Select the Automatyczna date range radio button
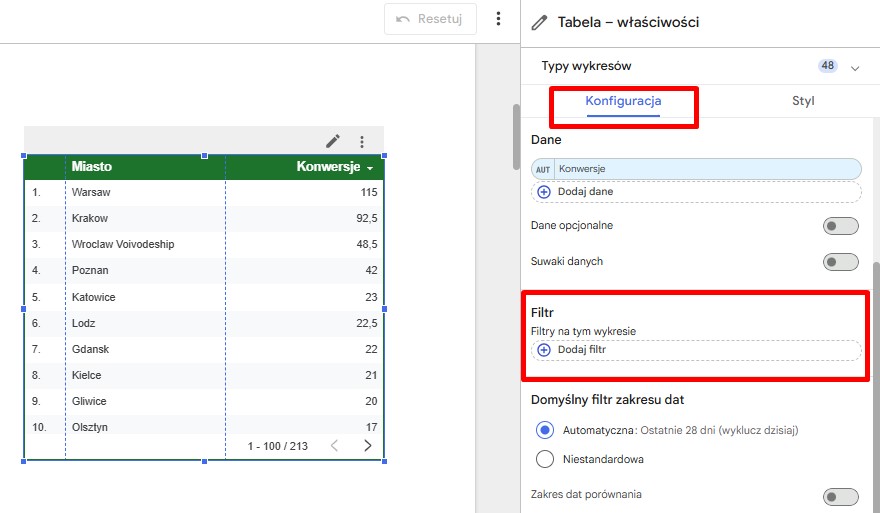The height and width of the screenshot is (513, 880). (544, 430)
